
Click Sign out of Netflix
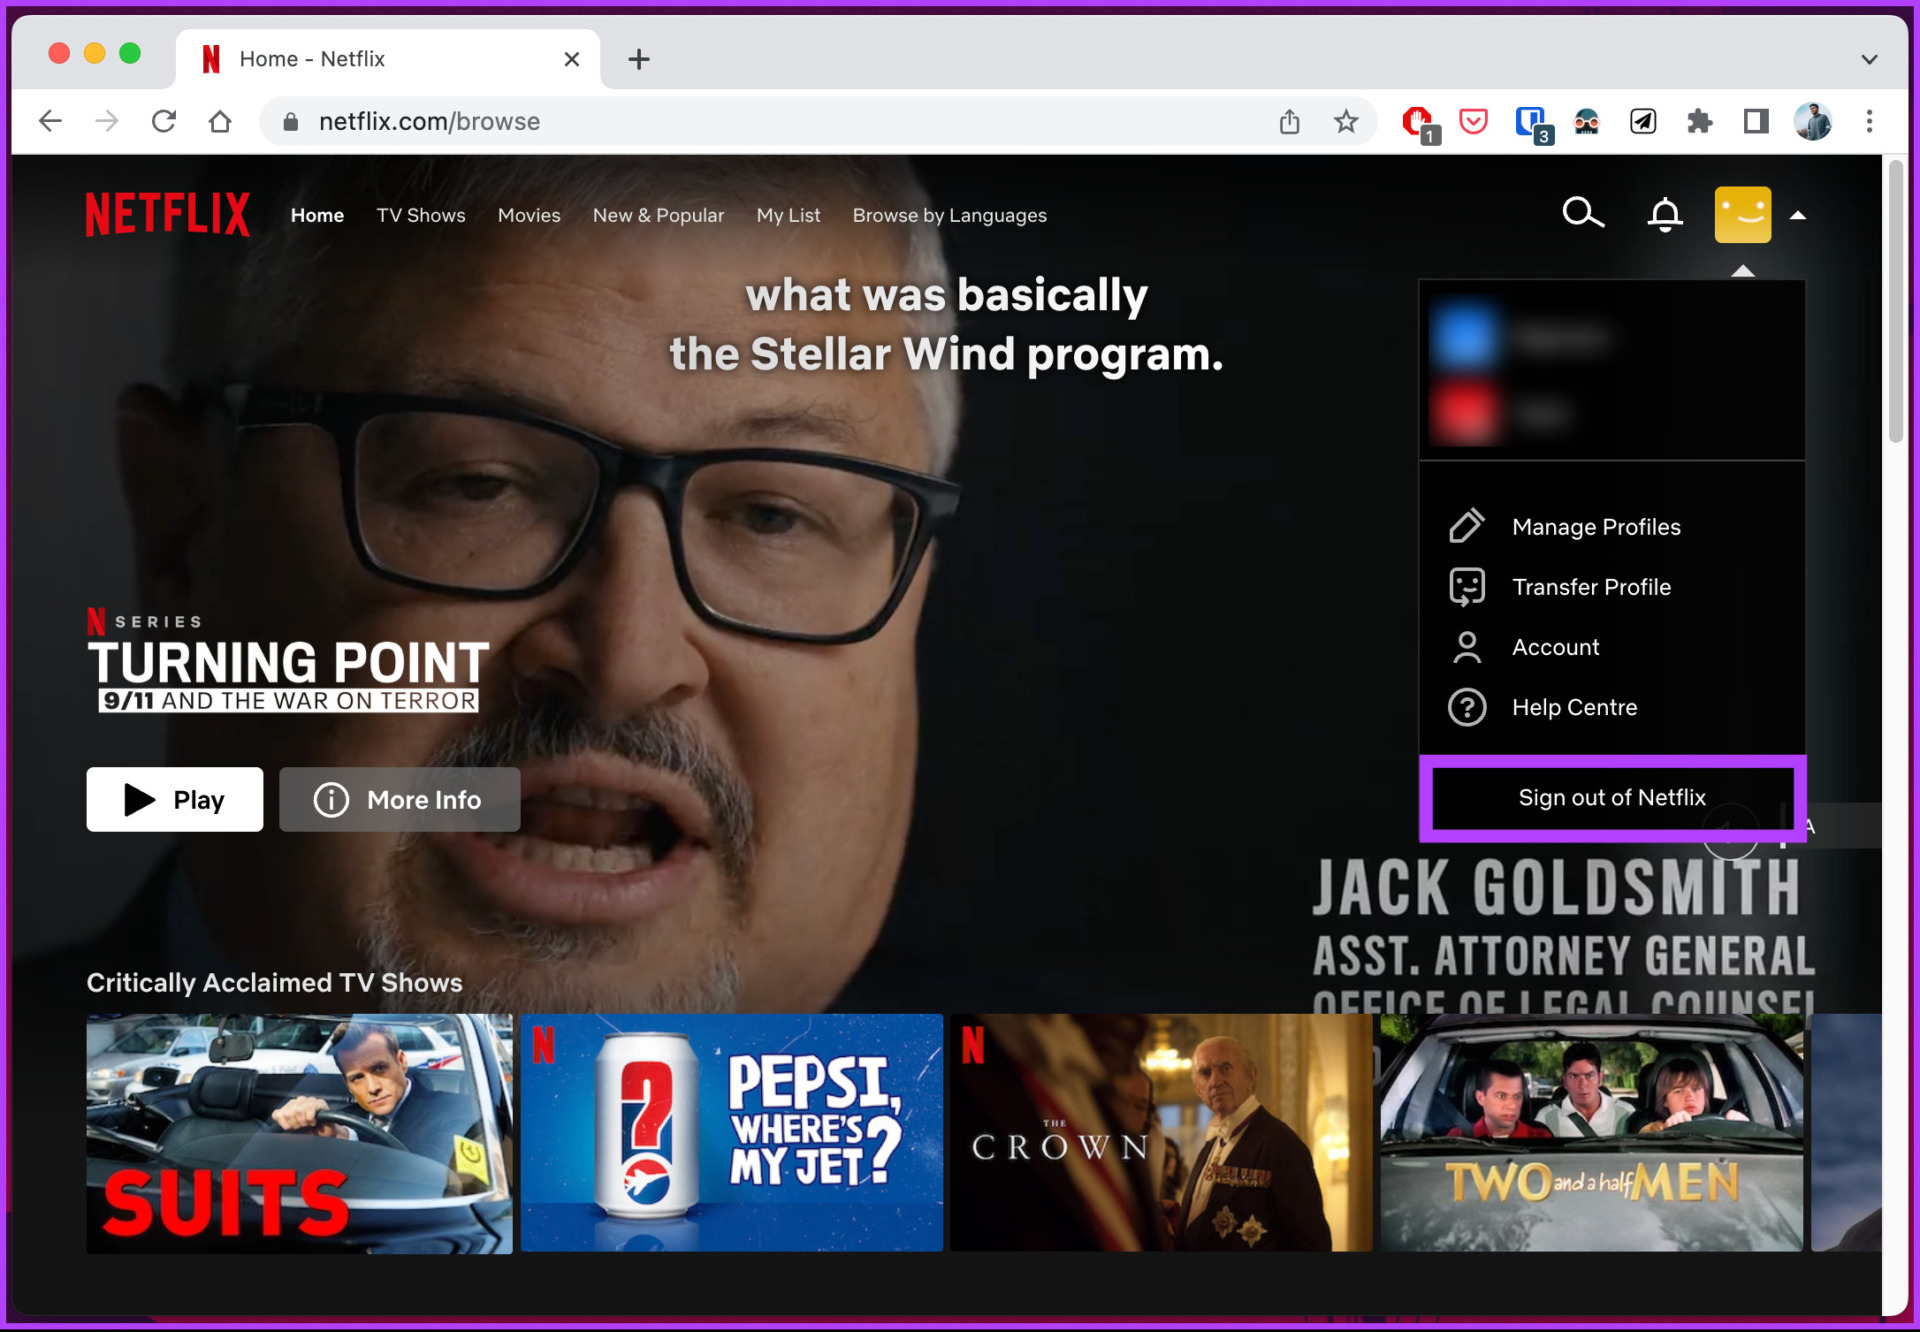[1611, 797]
